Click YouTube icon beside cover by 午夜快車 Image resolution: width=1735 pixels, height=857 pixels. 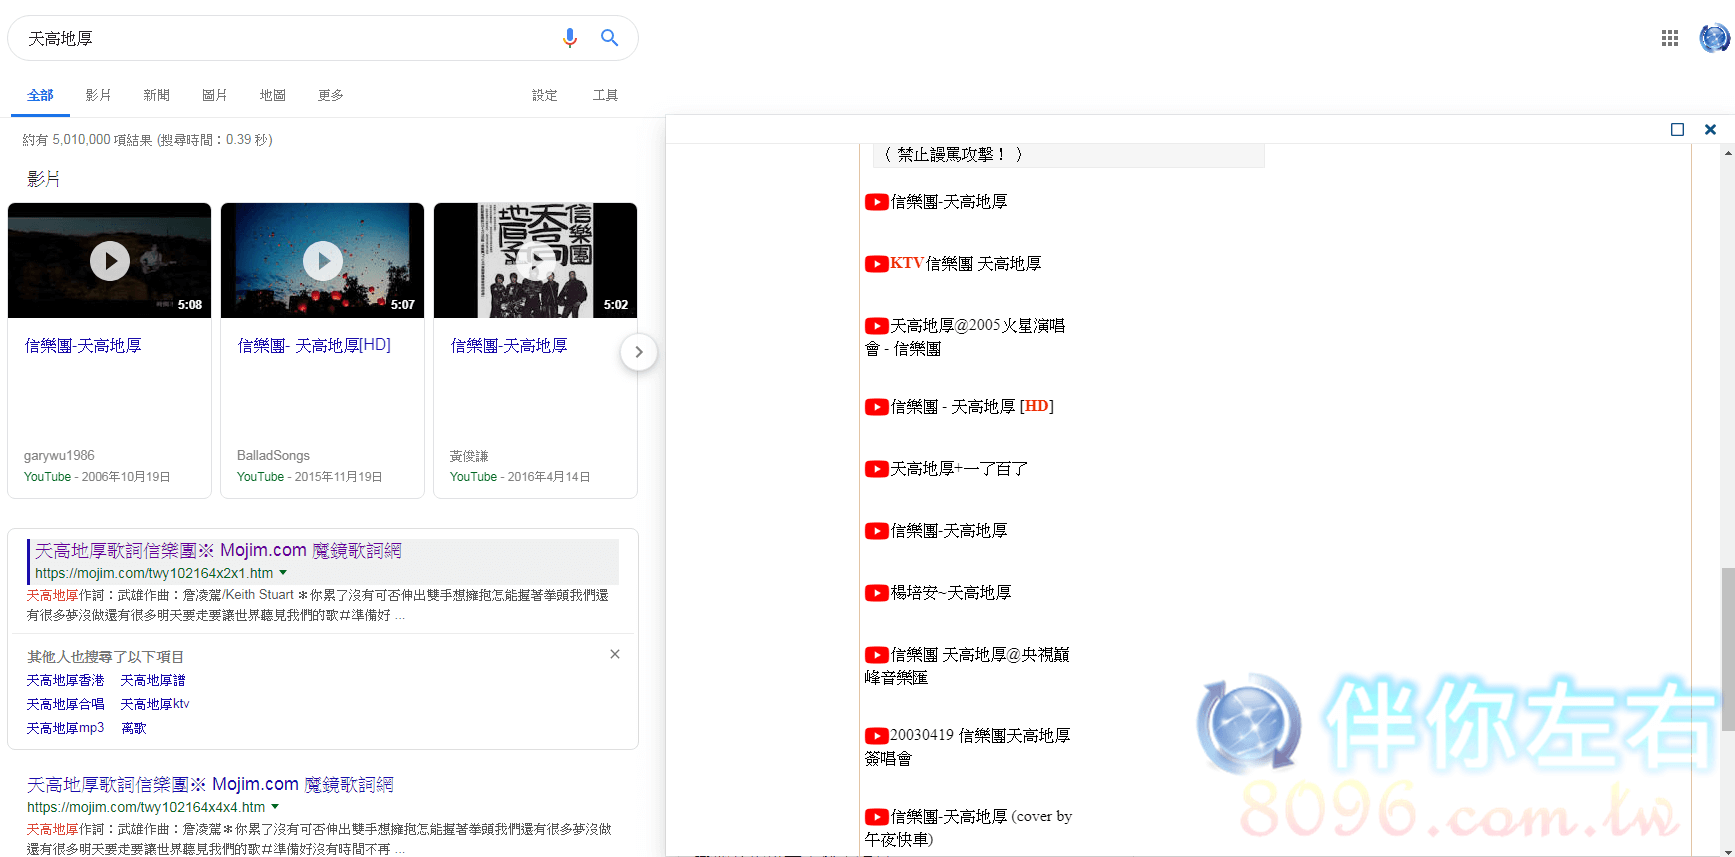[877, 817]
